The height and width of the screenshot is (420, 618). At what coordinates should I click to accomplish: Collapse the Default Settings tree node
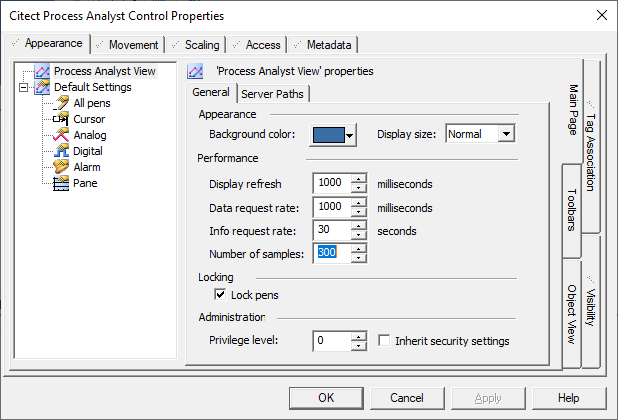coord(24,87)
